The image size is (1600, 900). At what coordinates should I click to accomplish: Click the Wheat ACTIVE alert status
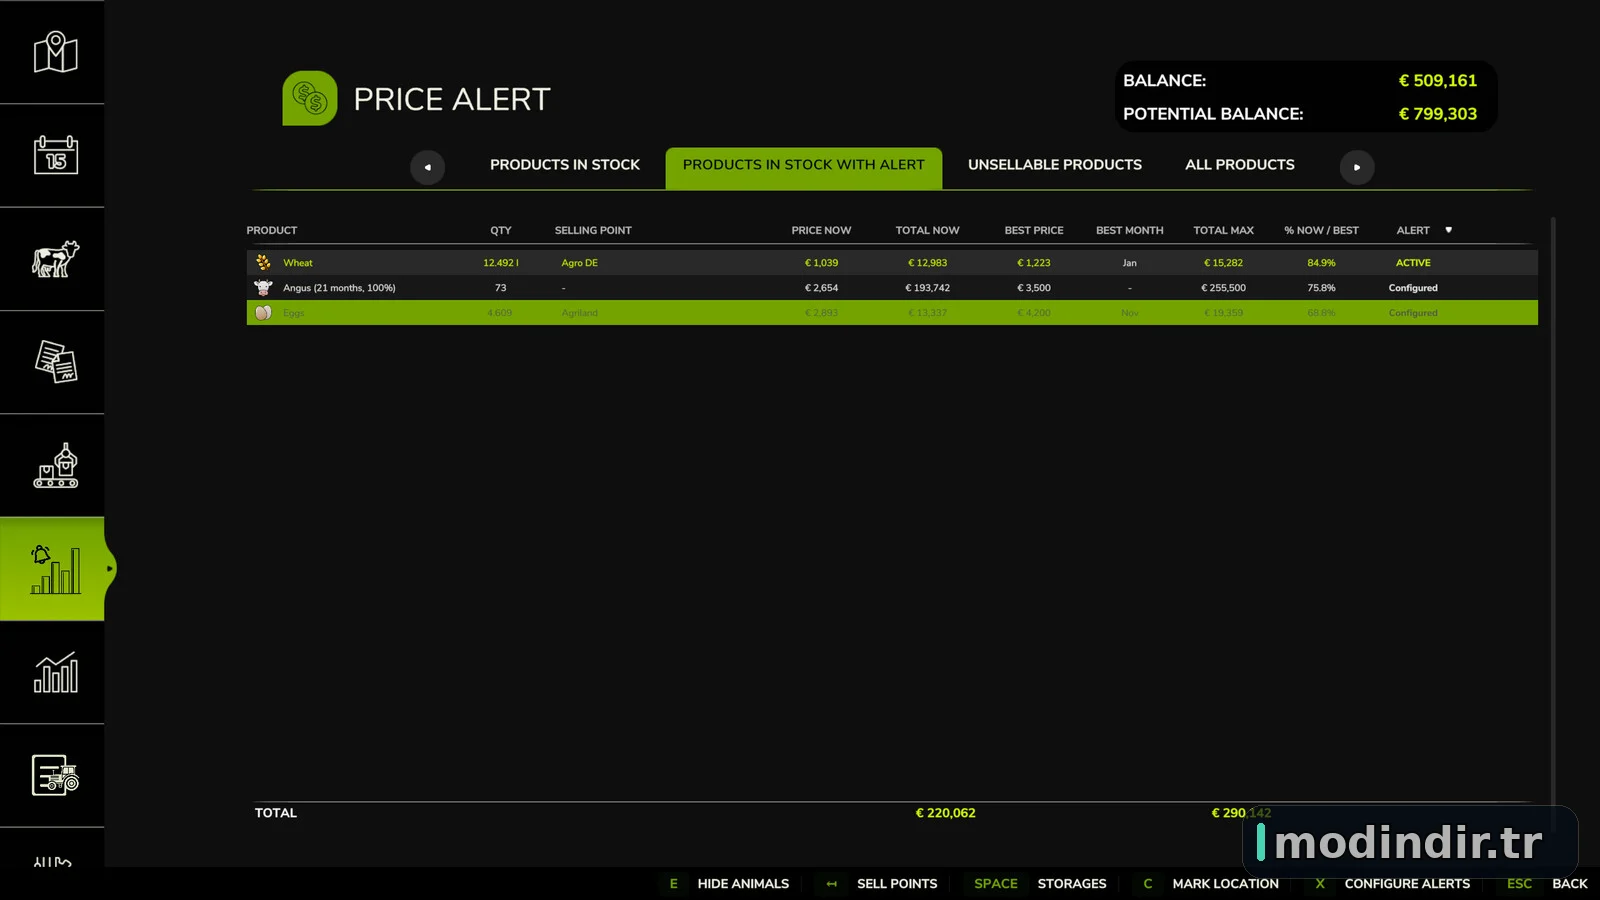[x=1413, y=263]
